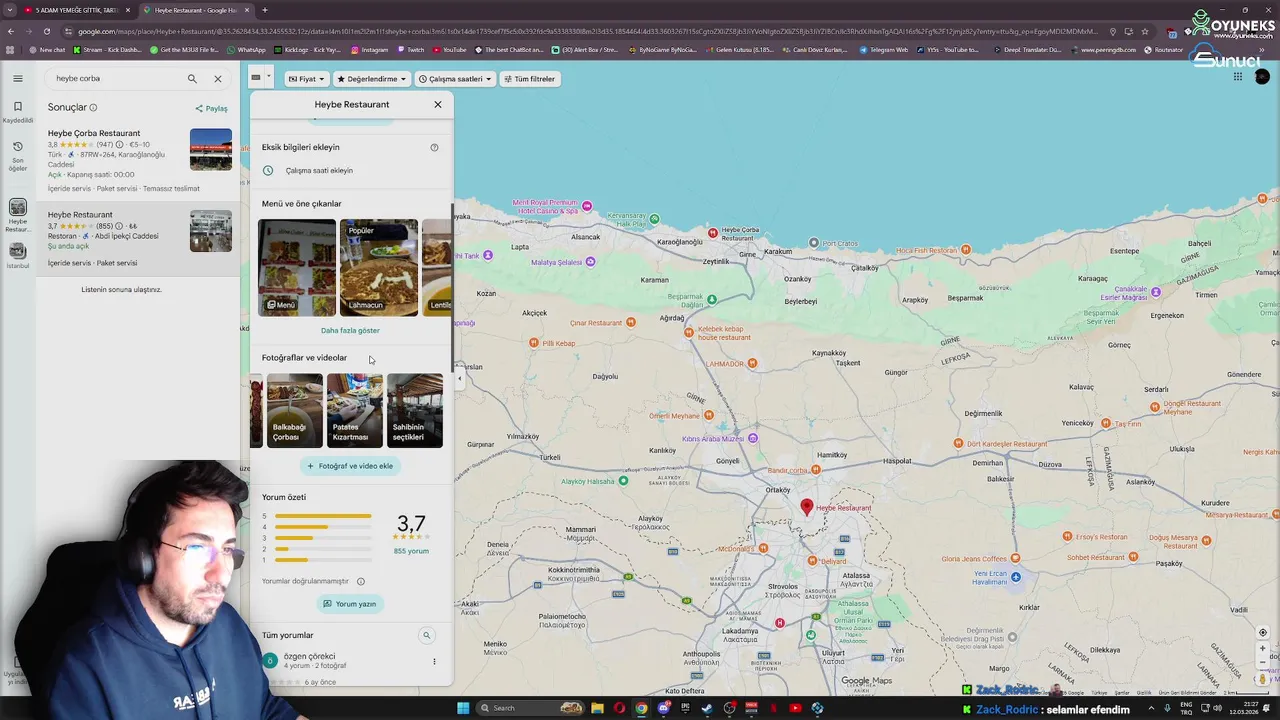Open Tüm filtreler all filters

[529, 79]
